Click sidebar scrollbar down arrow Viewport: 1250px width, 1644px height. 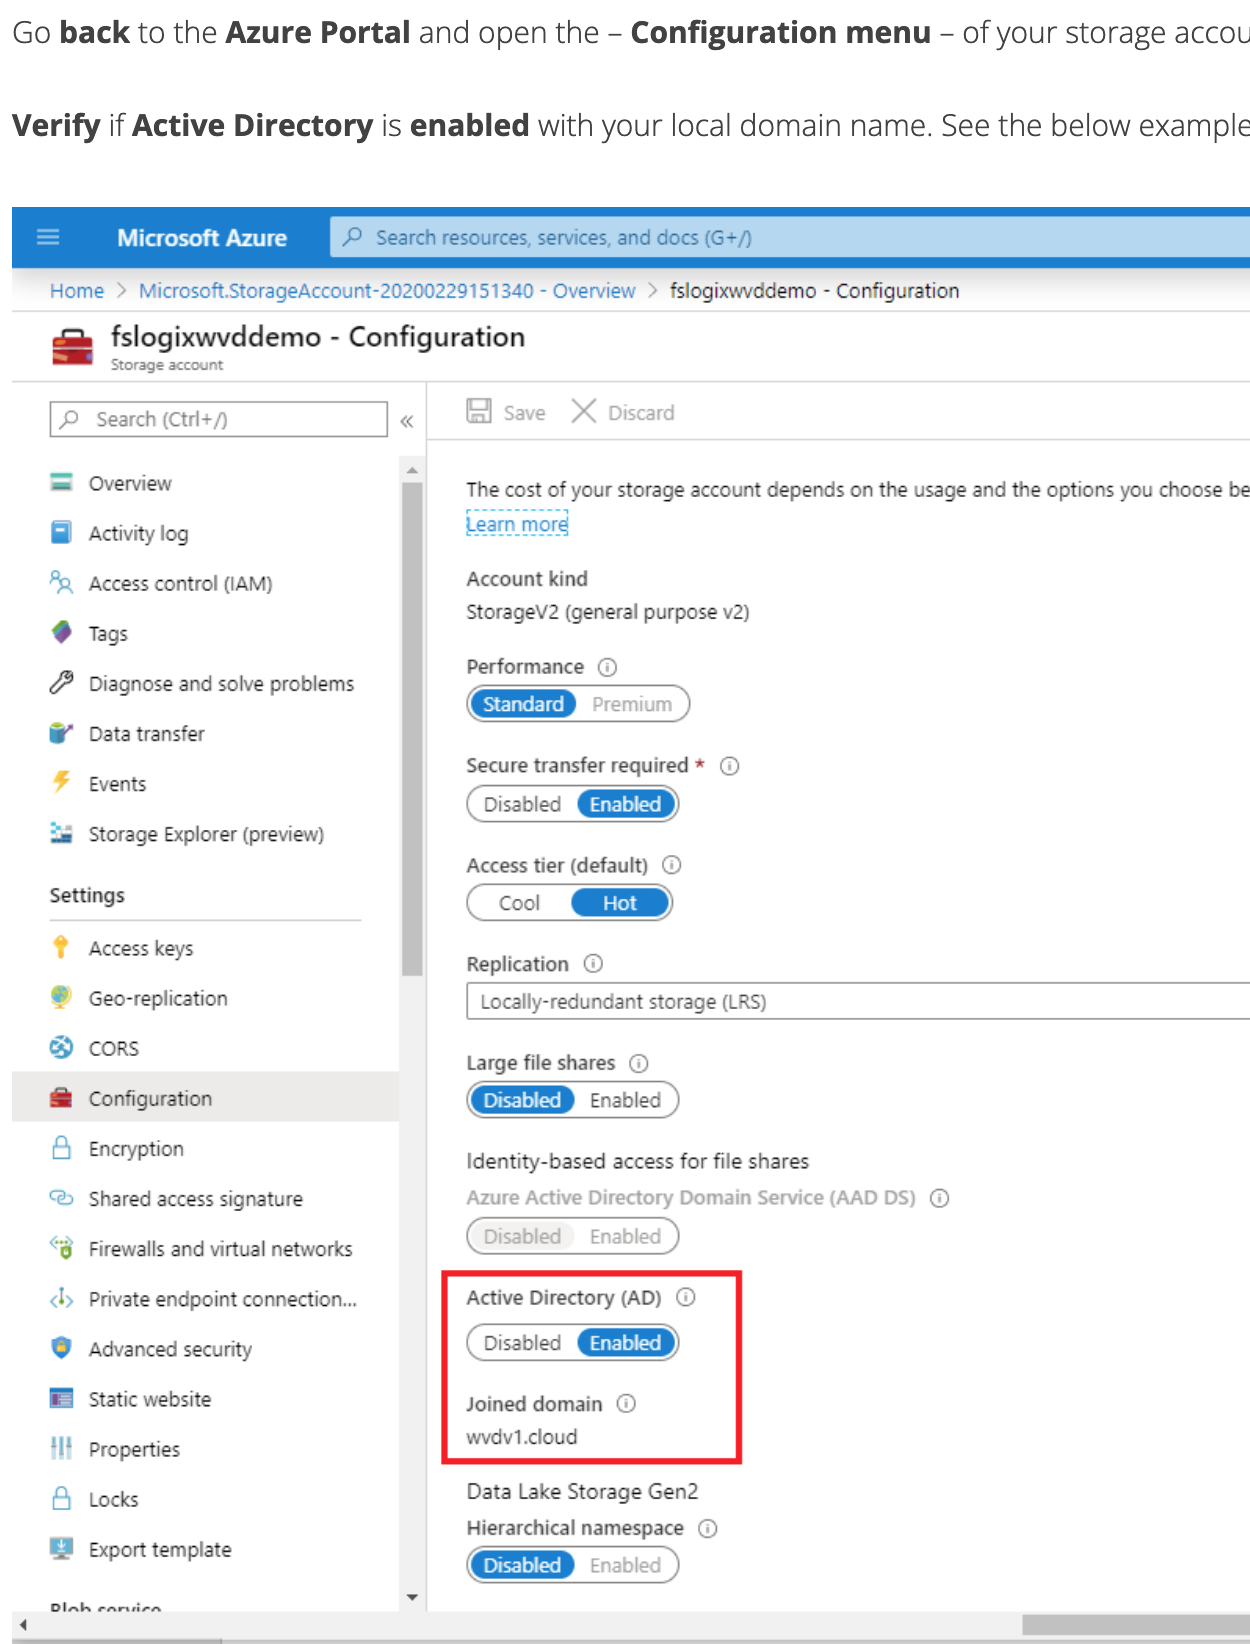click(x=412, y=1597)
